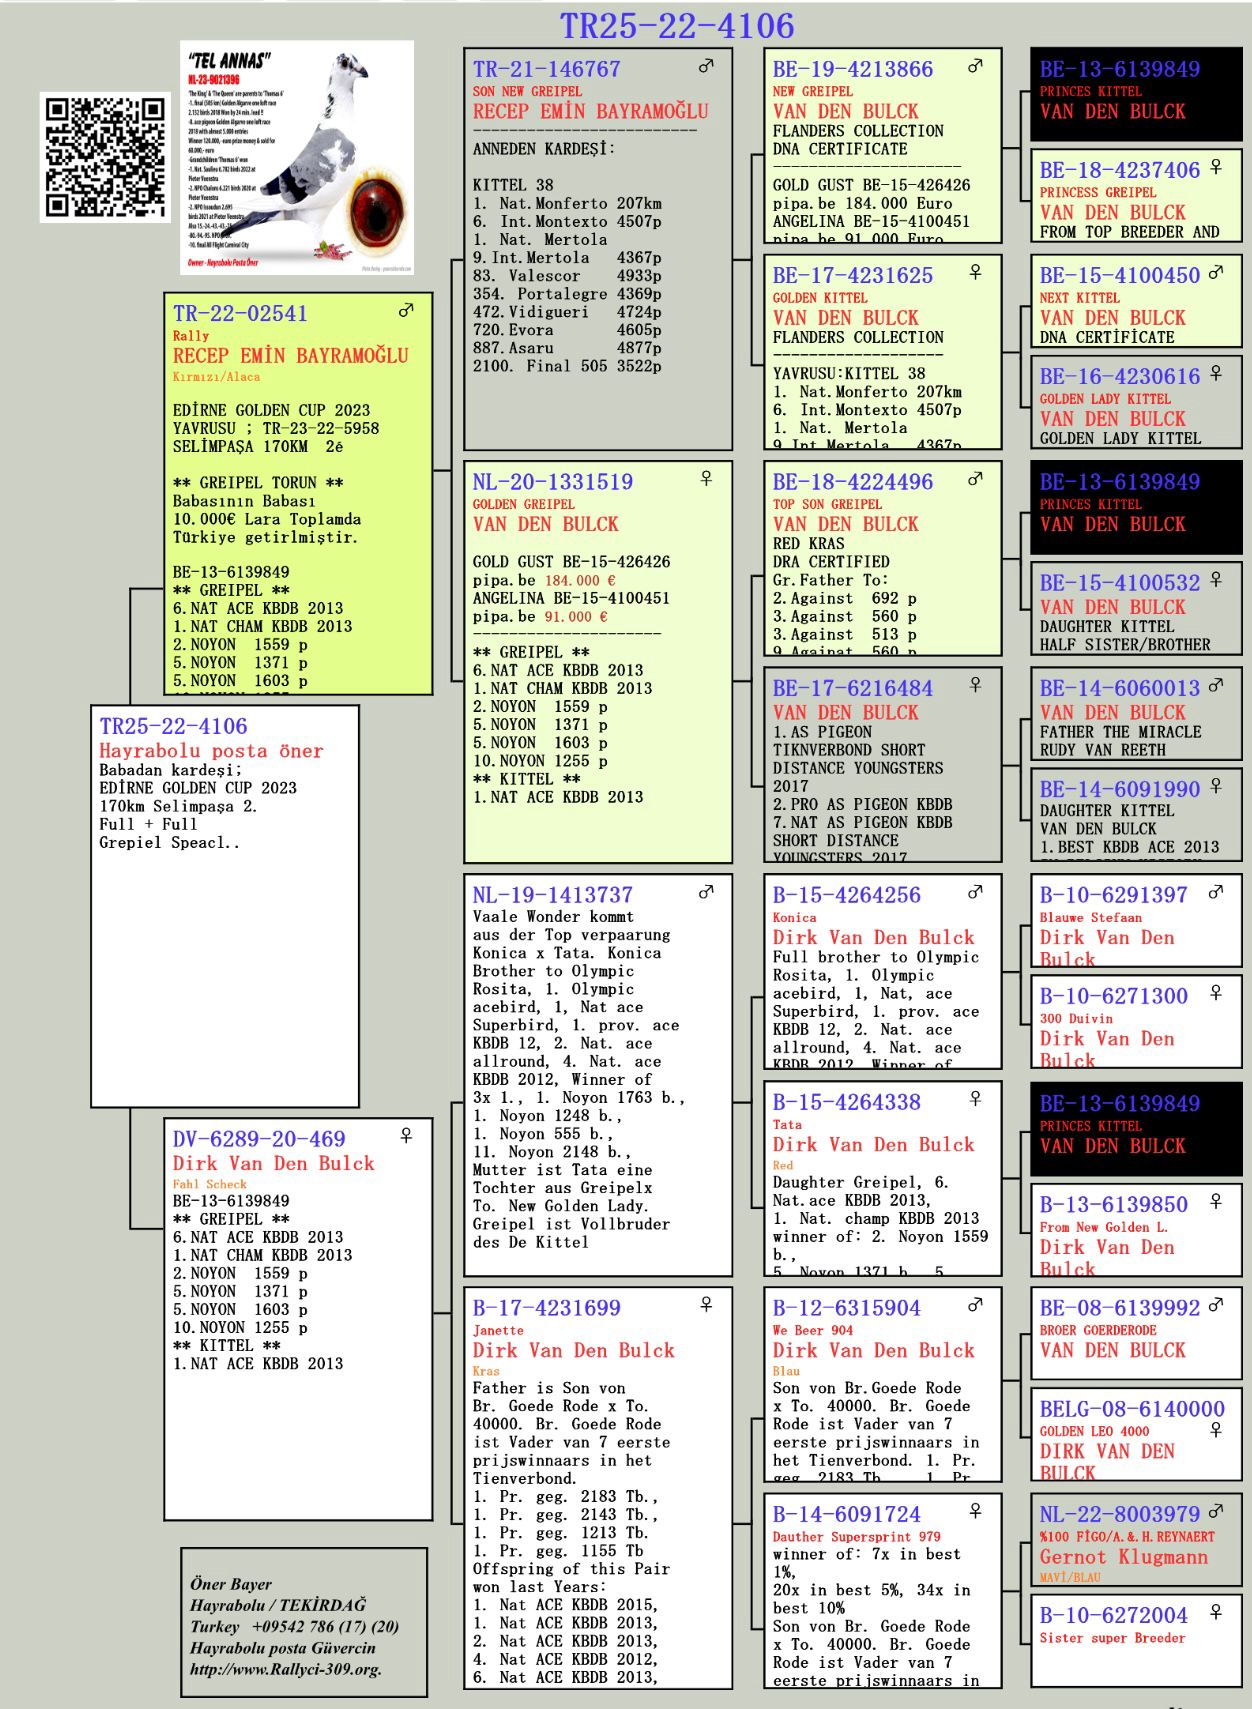Select the We Beer 904 label
1252x1709 pixels.
813,1330
